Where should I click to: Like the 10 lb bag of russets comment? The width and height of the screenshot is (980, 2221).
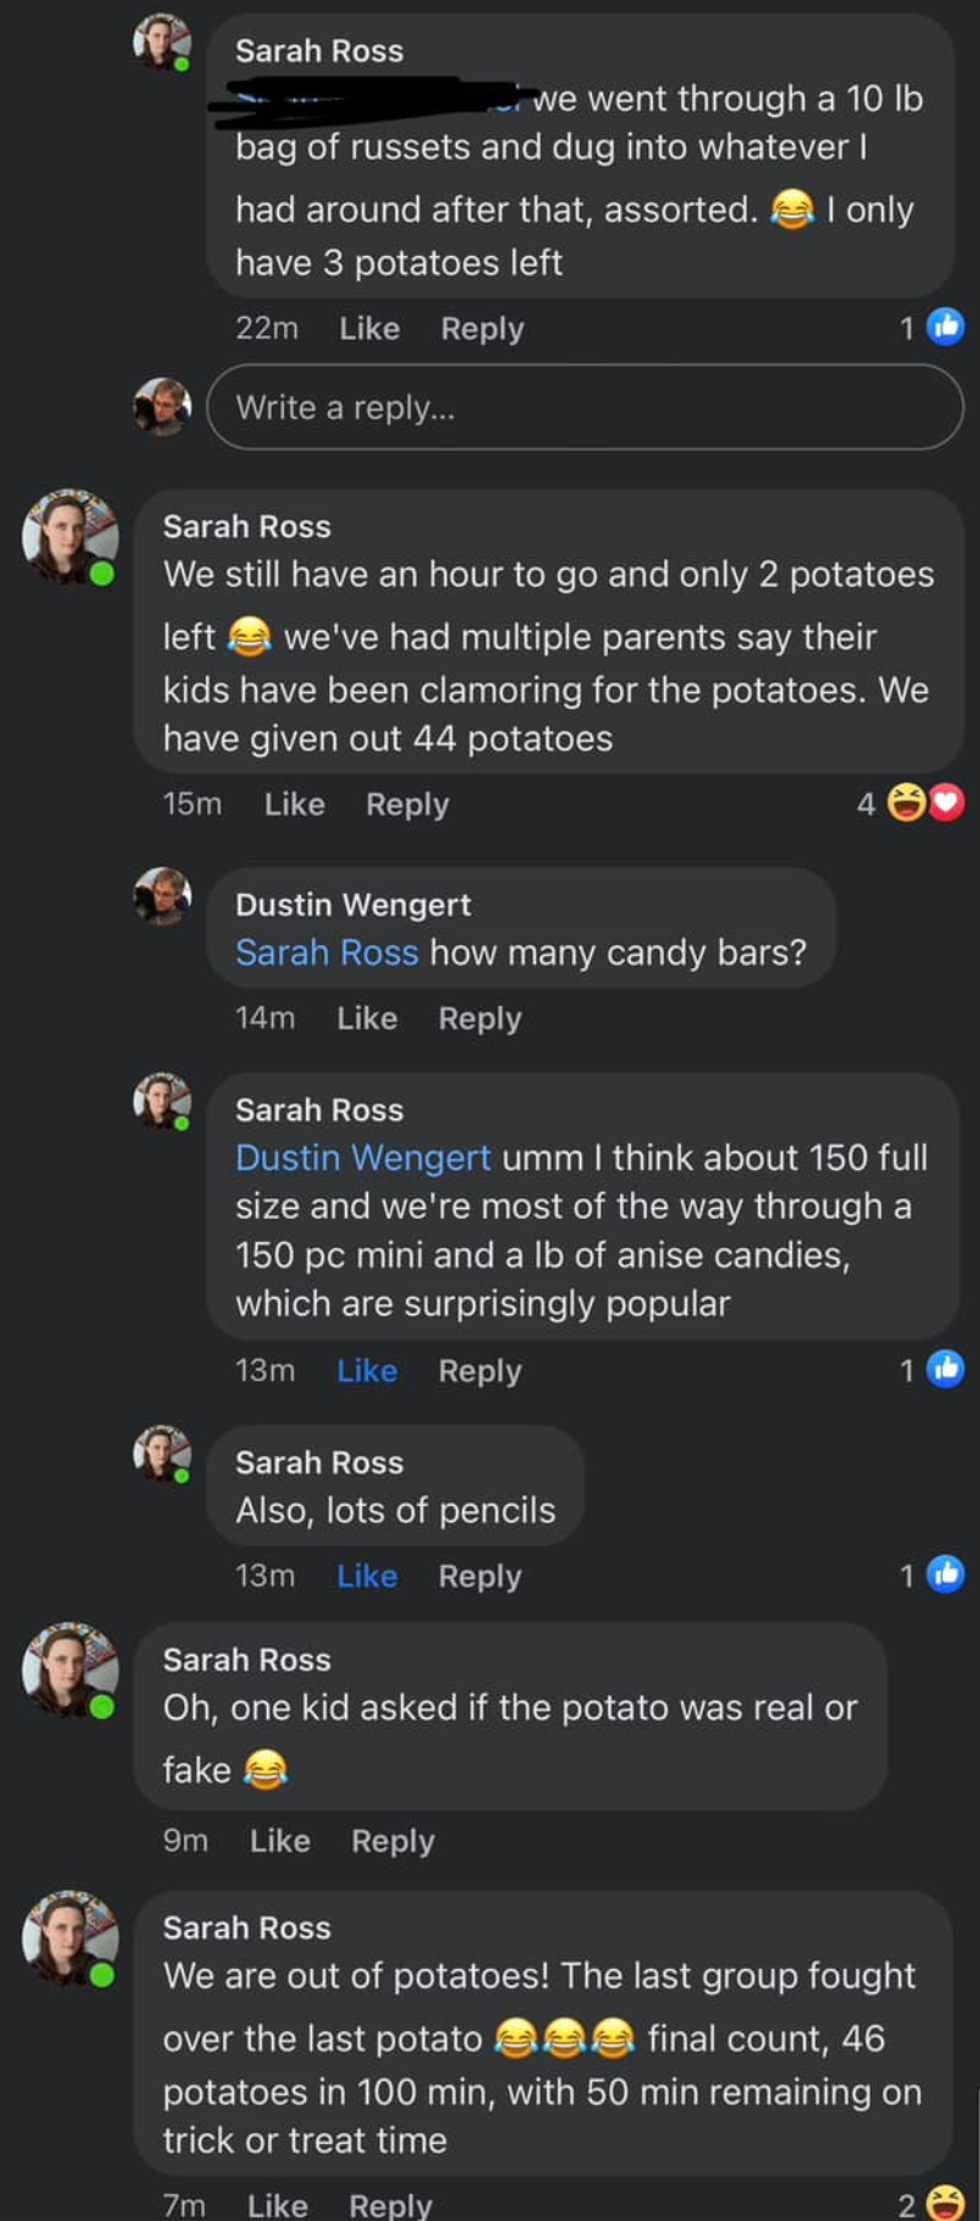pos(369,328)
